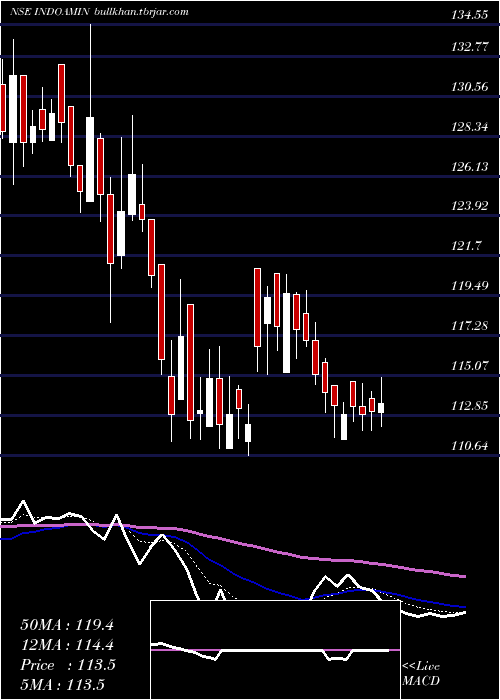Click the 5MA : 113.5 readout
500x700 pixels.
click(x=62, y=684)
